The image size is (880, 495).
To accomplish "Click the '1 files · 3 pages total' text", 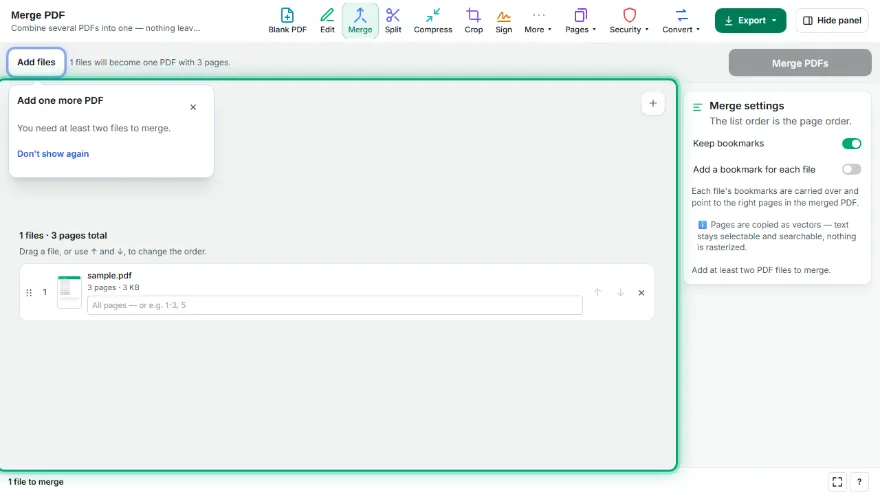I will (x=63, y=236).
